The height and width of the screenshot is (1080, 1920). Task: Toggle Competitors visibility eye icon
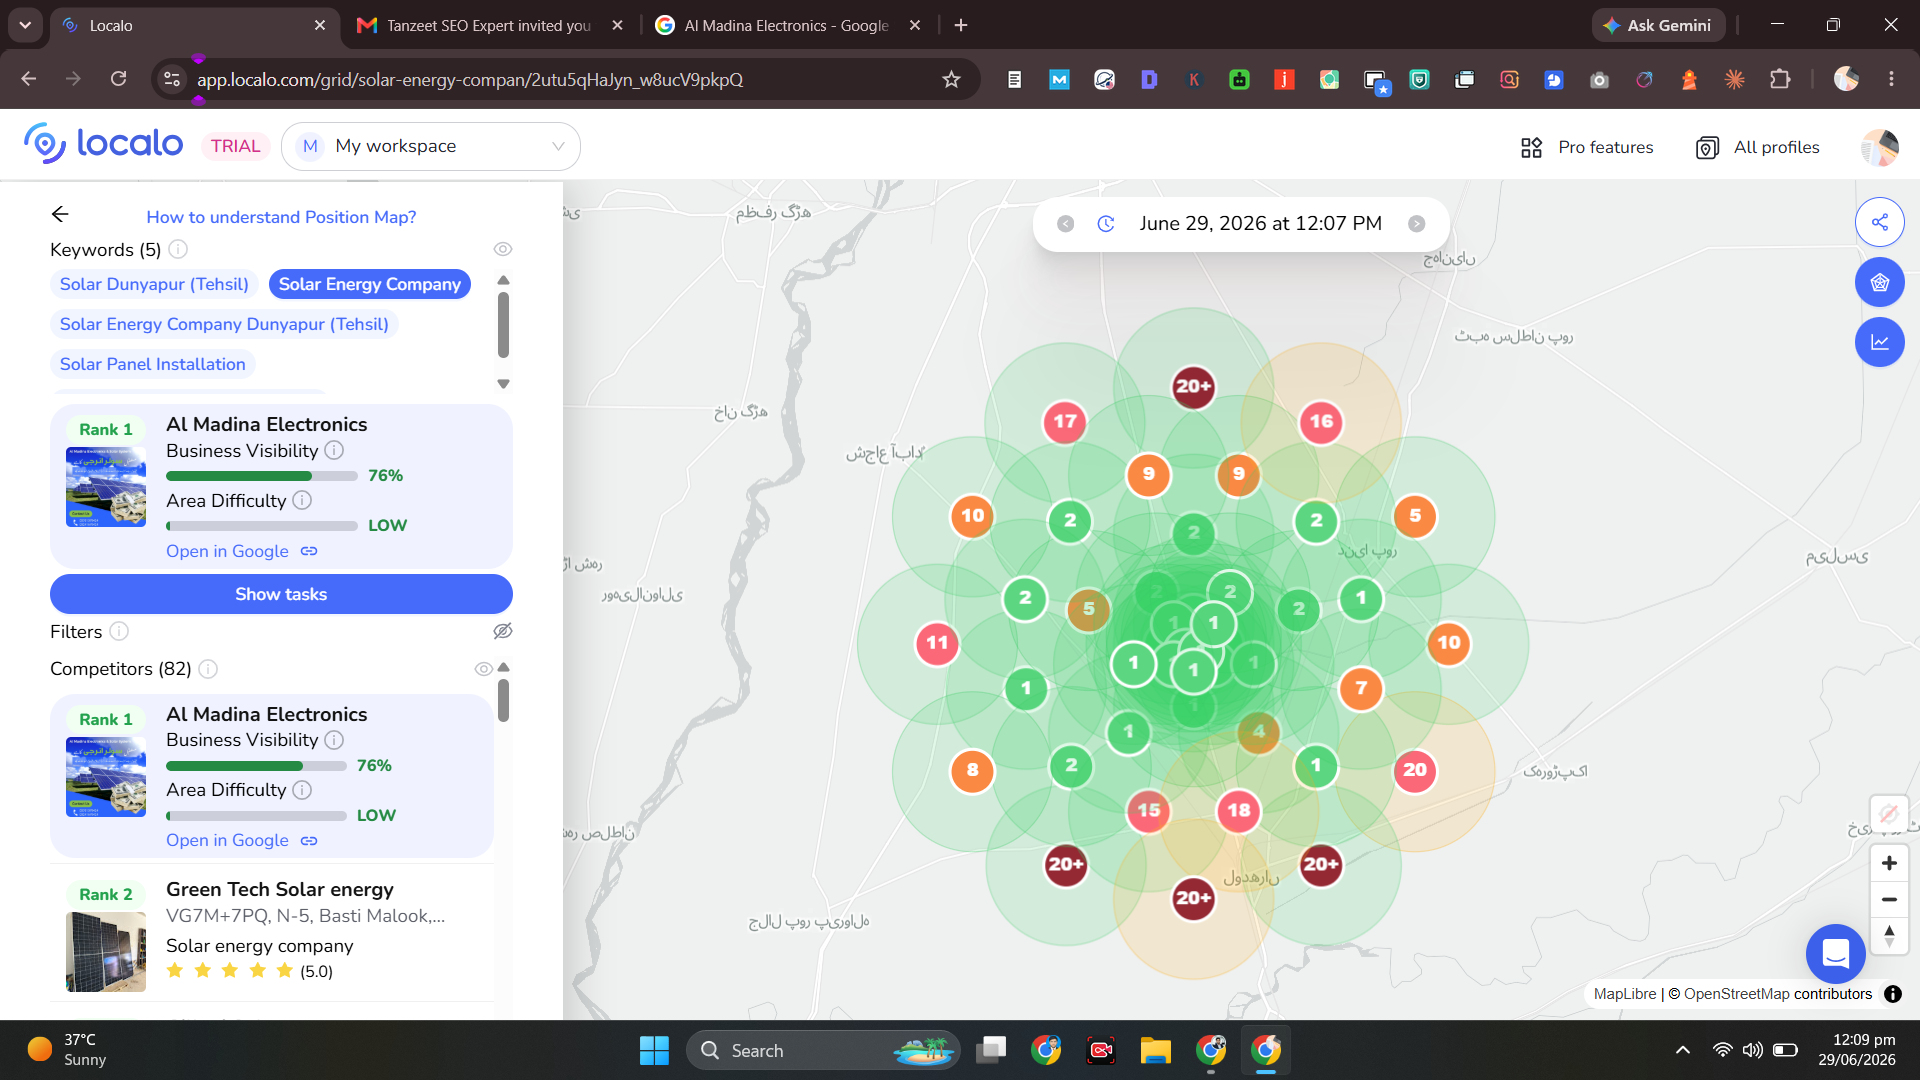(483, 669)
